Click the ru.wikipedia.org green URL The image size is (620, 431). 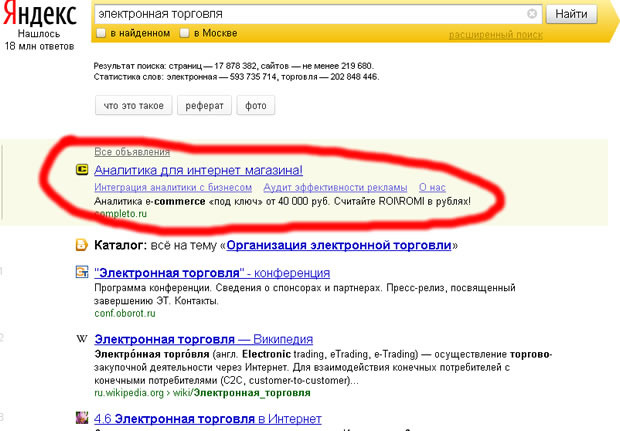pyautogui.click(x=202, y=393)
